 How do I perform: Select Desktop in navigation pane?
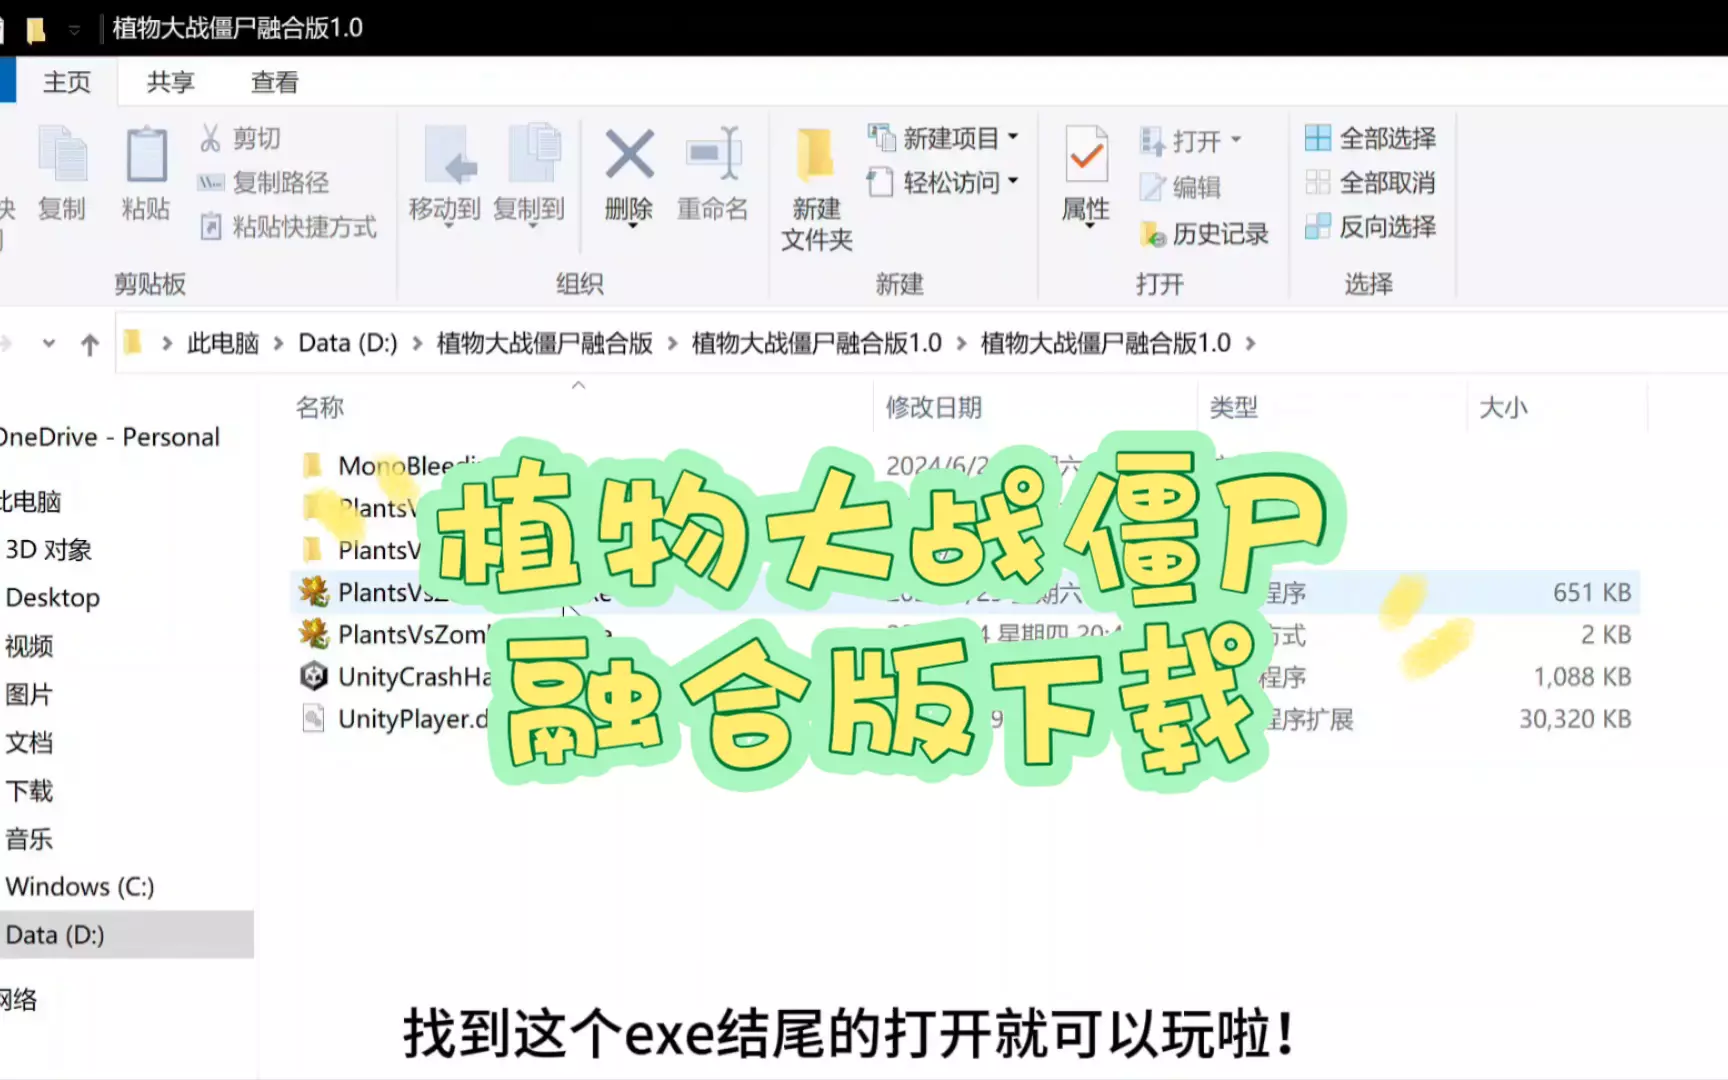pos(53,598)
